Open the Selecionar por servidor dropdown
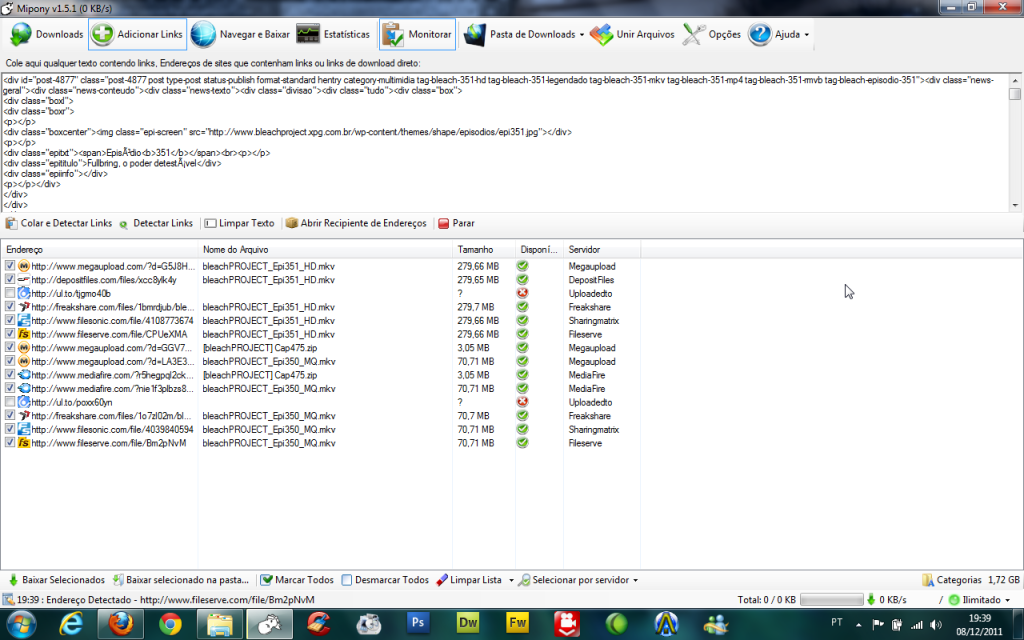The width and height of the screenshot is (1024, 640). click(634, 580)
